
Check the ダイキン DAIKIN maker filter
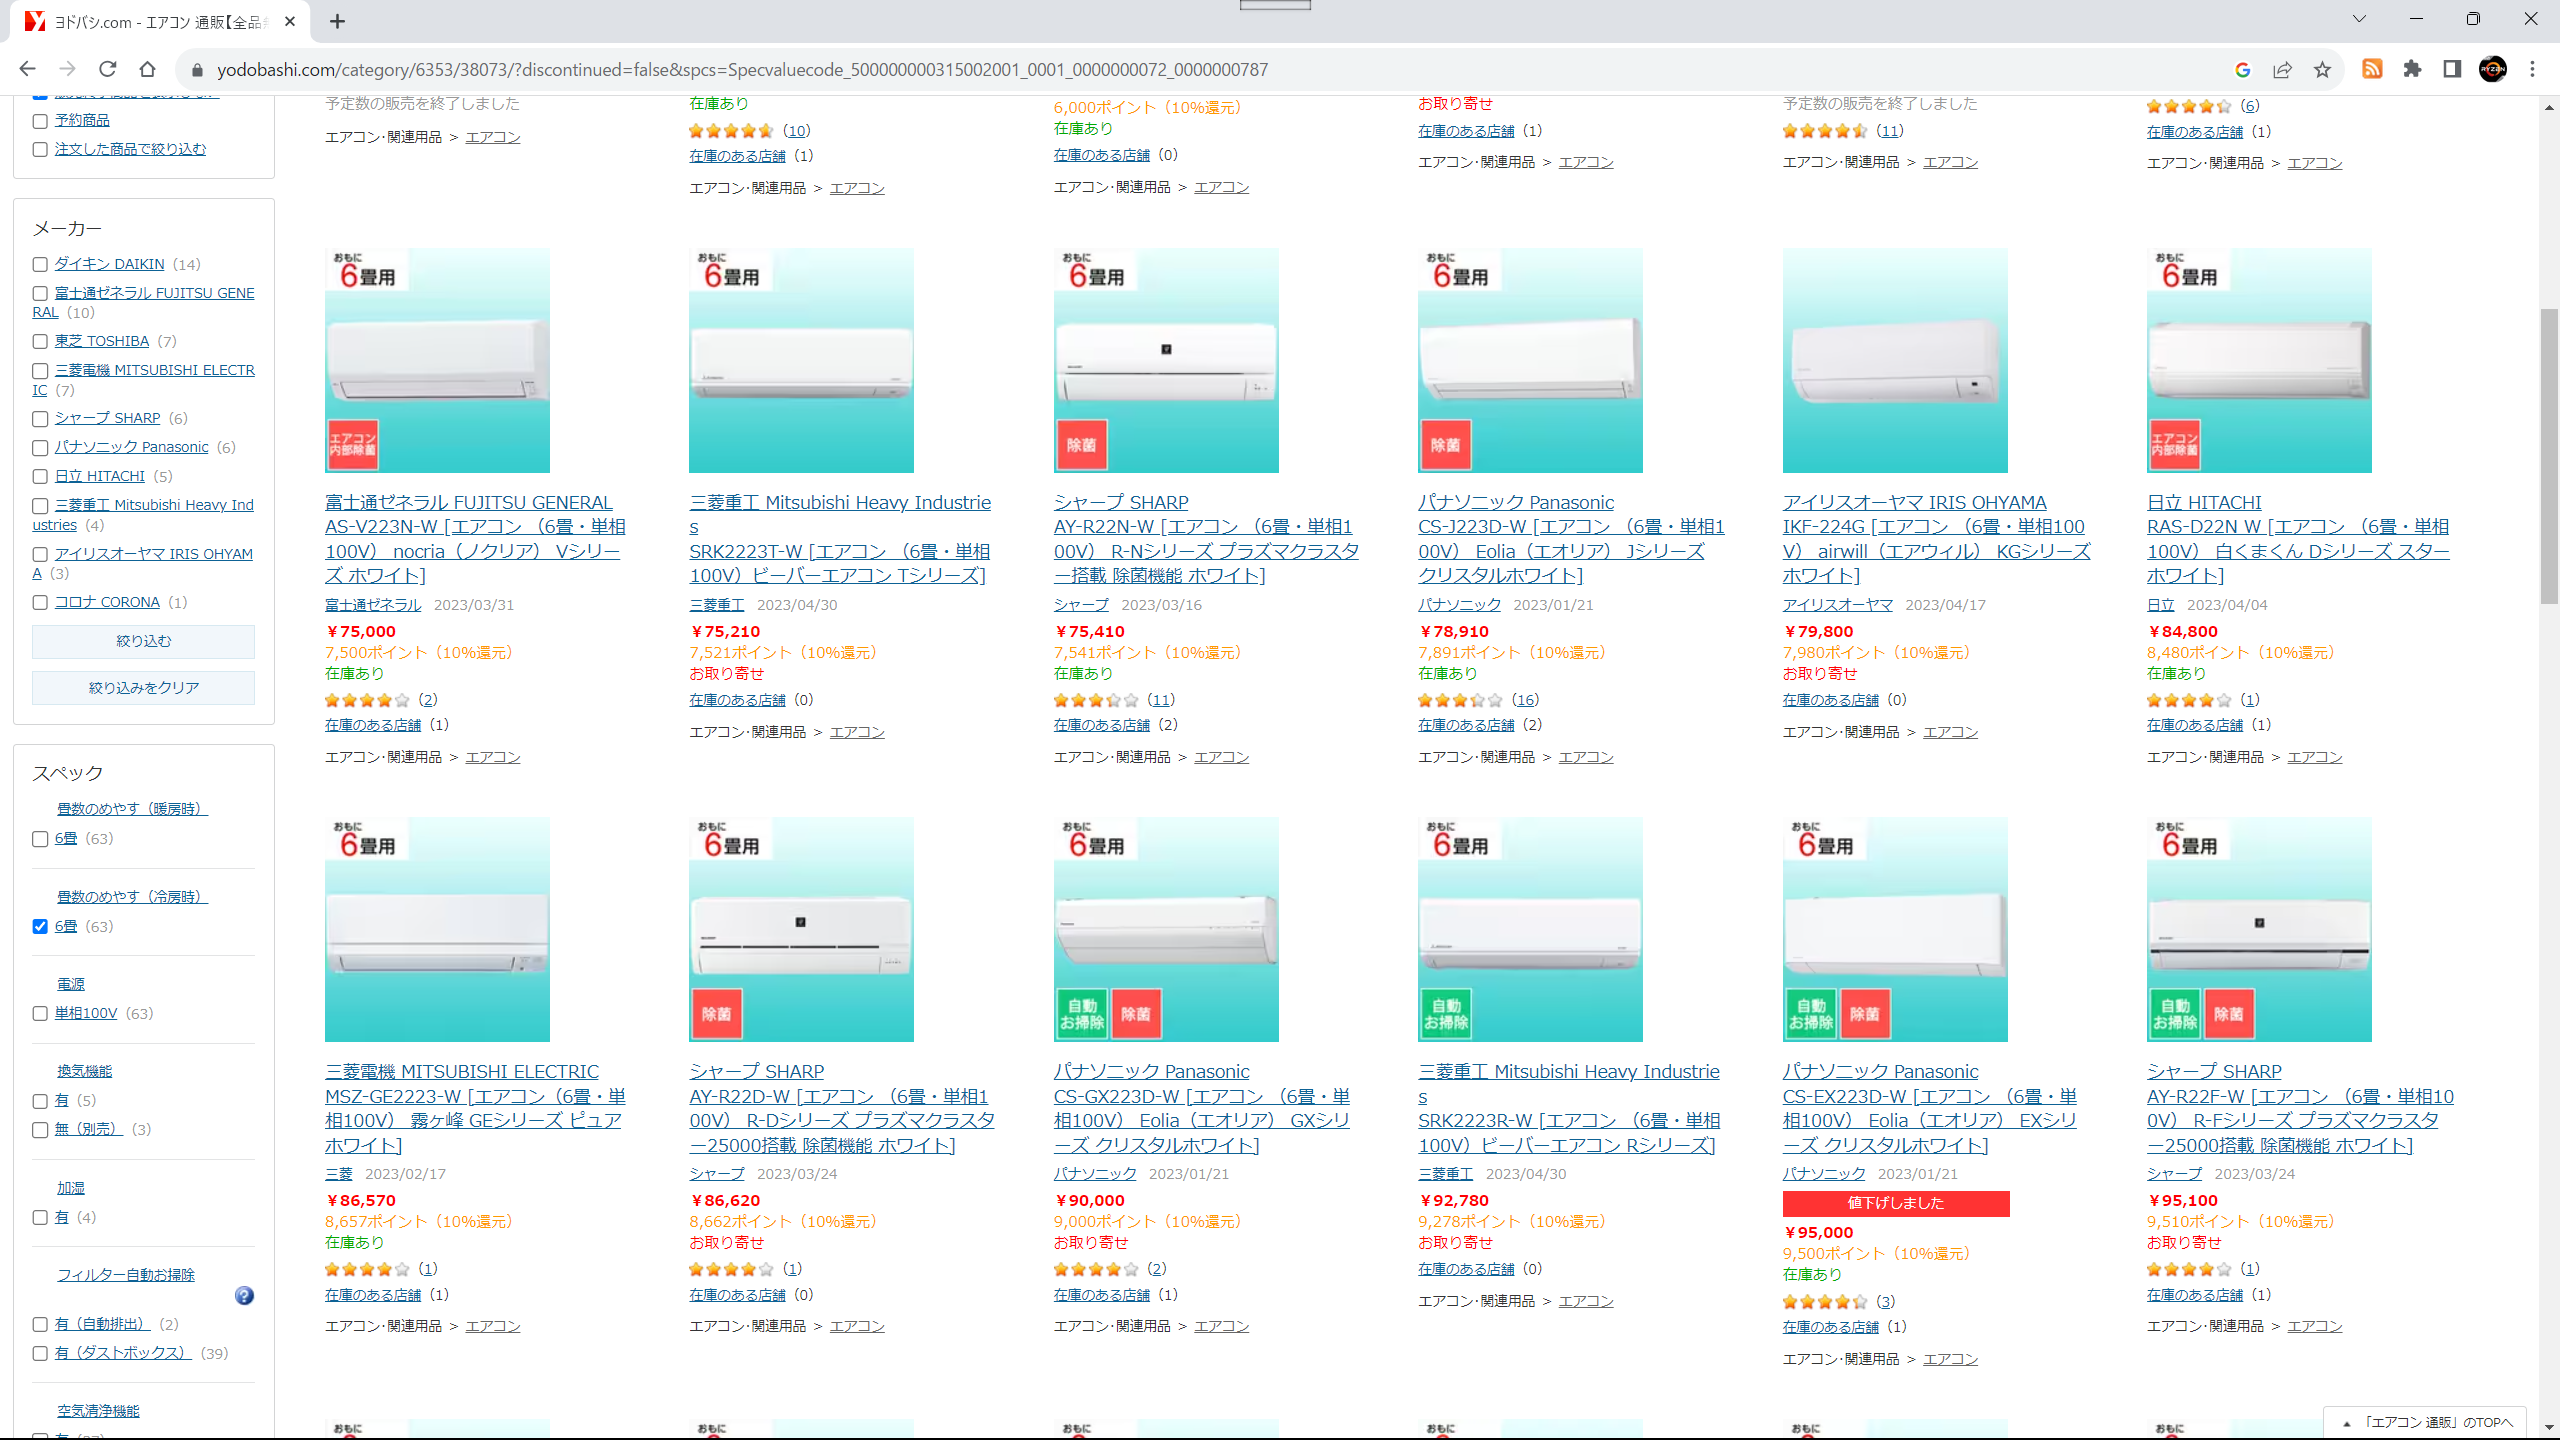coord(40,265)
